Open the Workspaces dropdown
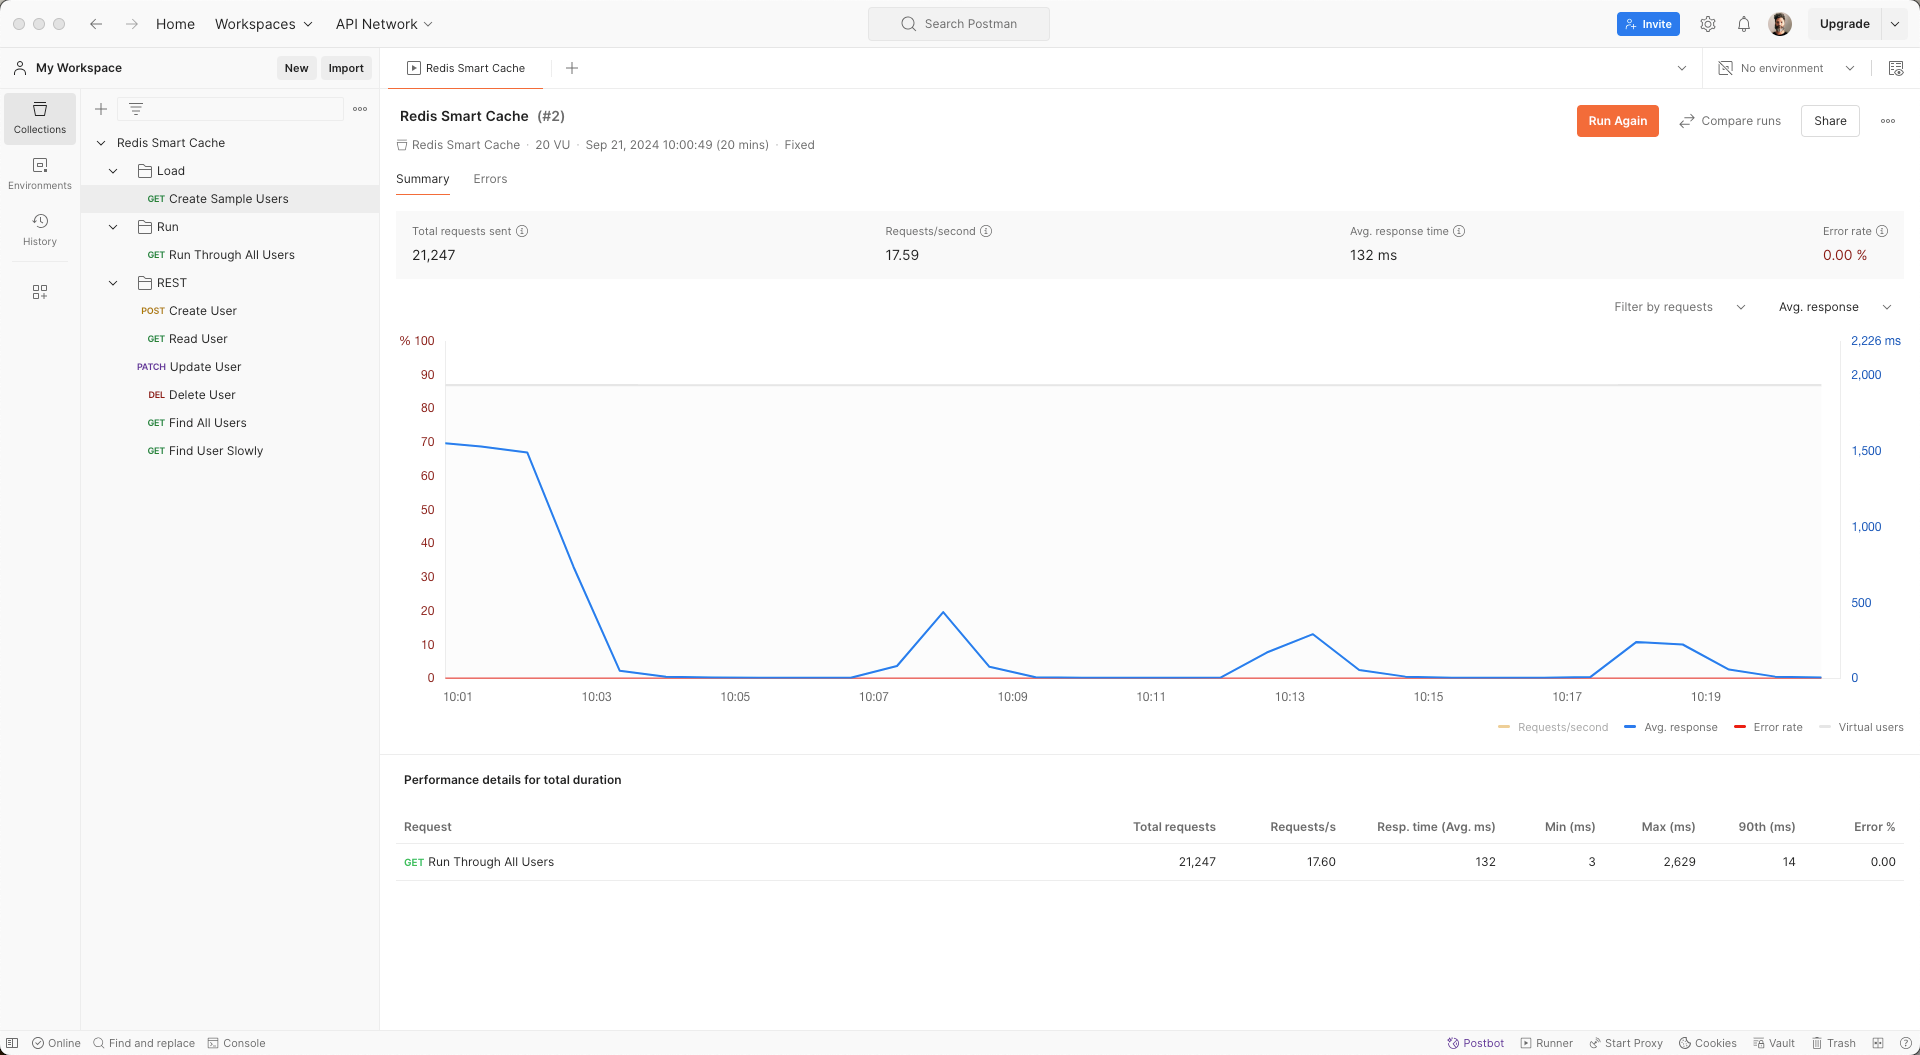 [x=264, y=24]
